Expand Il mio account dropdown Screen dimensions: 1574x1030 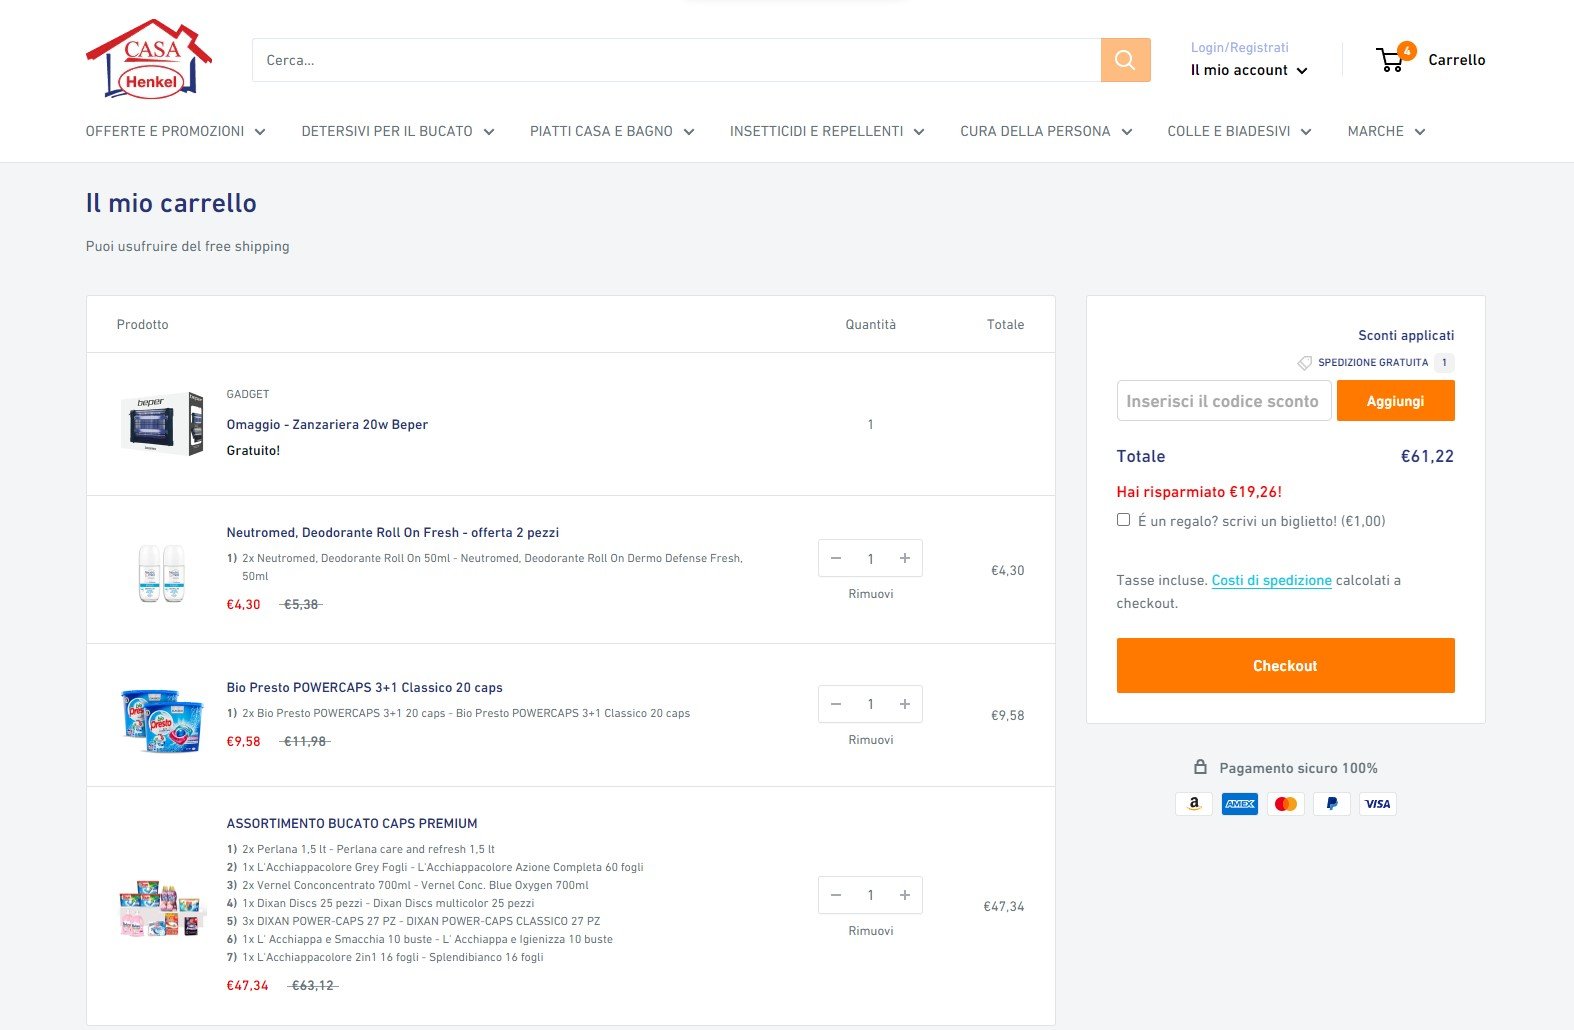(1248, 70)
